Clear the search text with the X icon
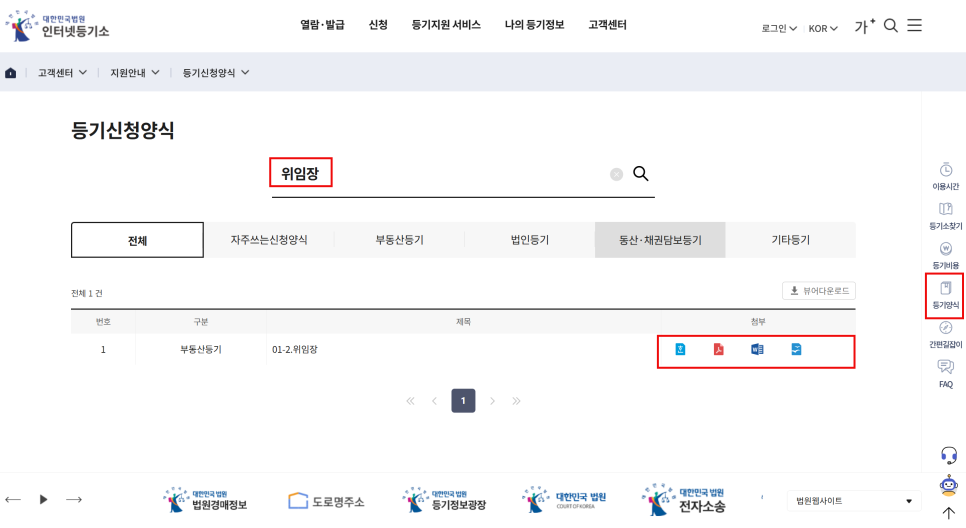966x528 pixels. (x=616, y=174)
